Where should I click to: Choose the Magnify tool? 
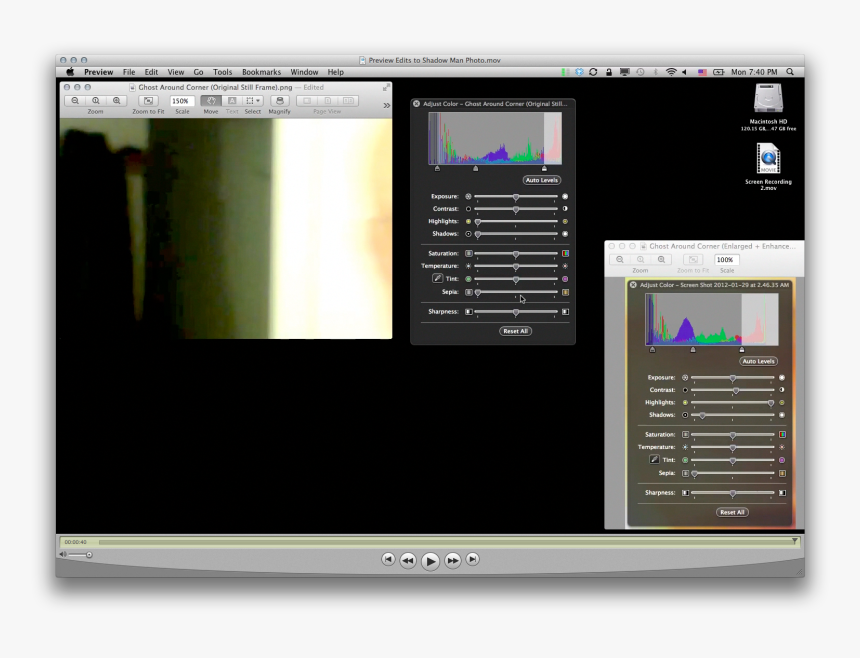280,100
